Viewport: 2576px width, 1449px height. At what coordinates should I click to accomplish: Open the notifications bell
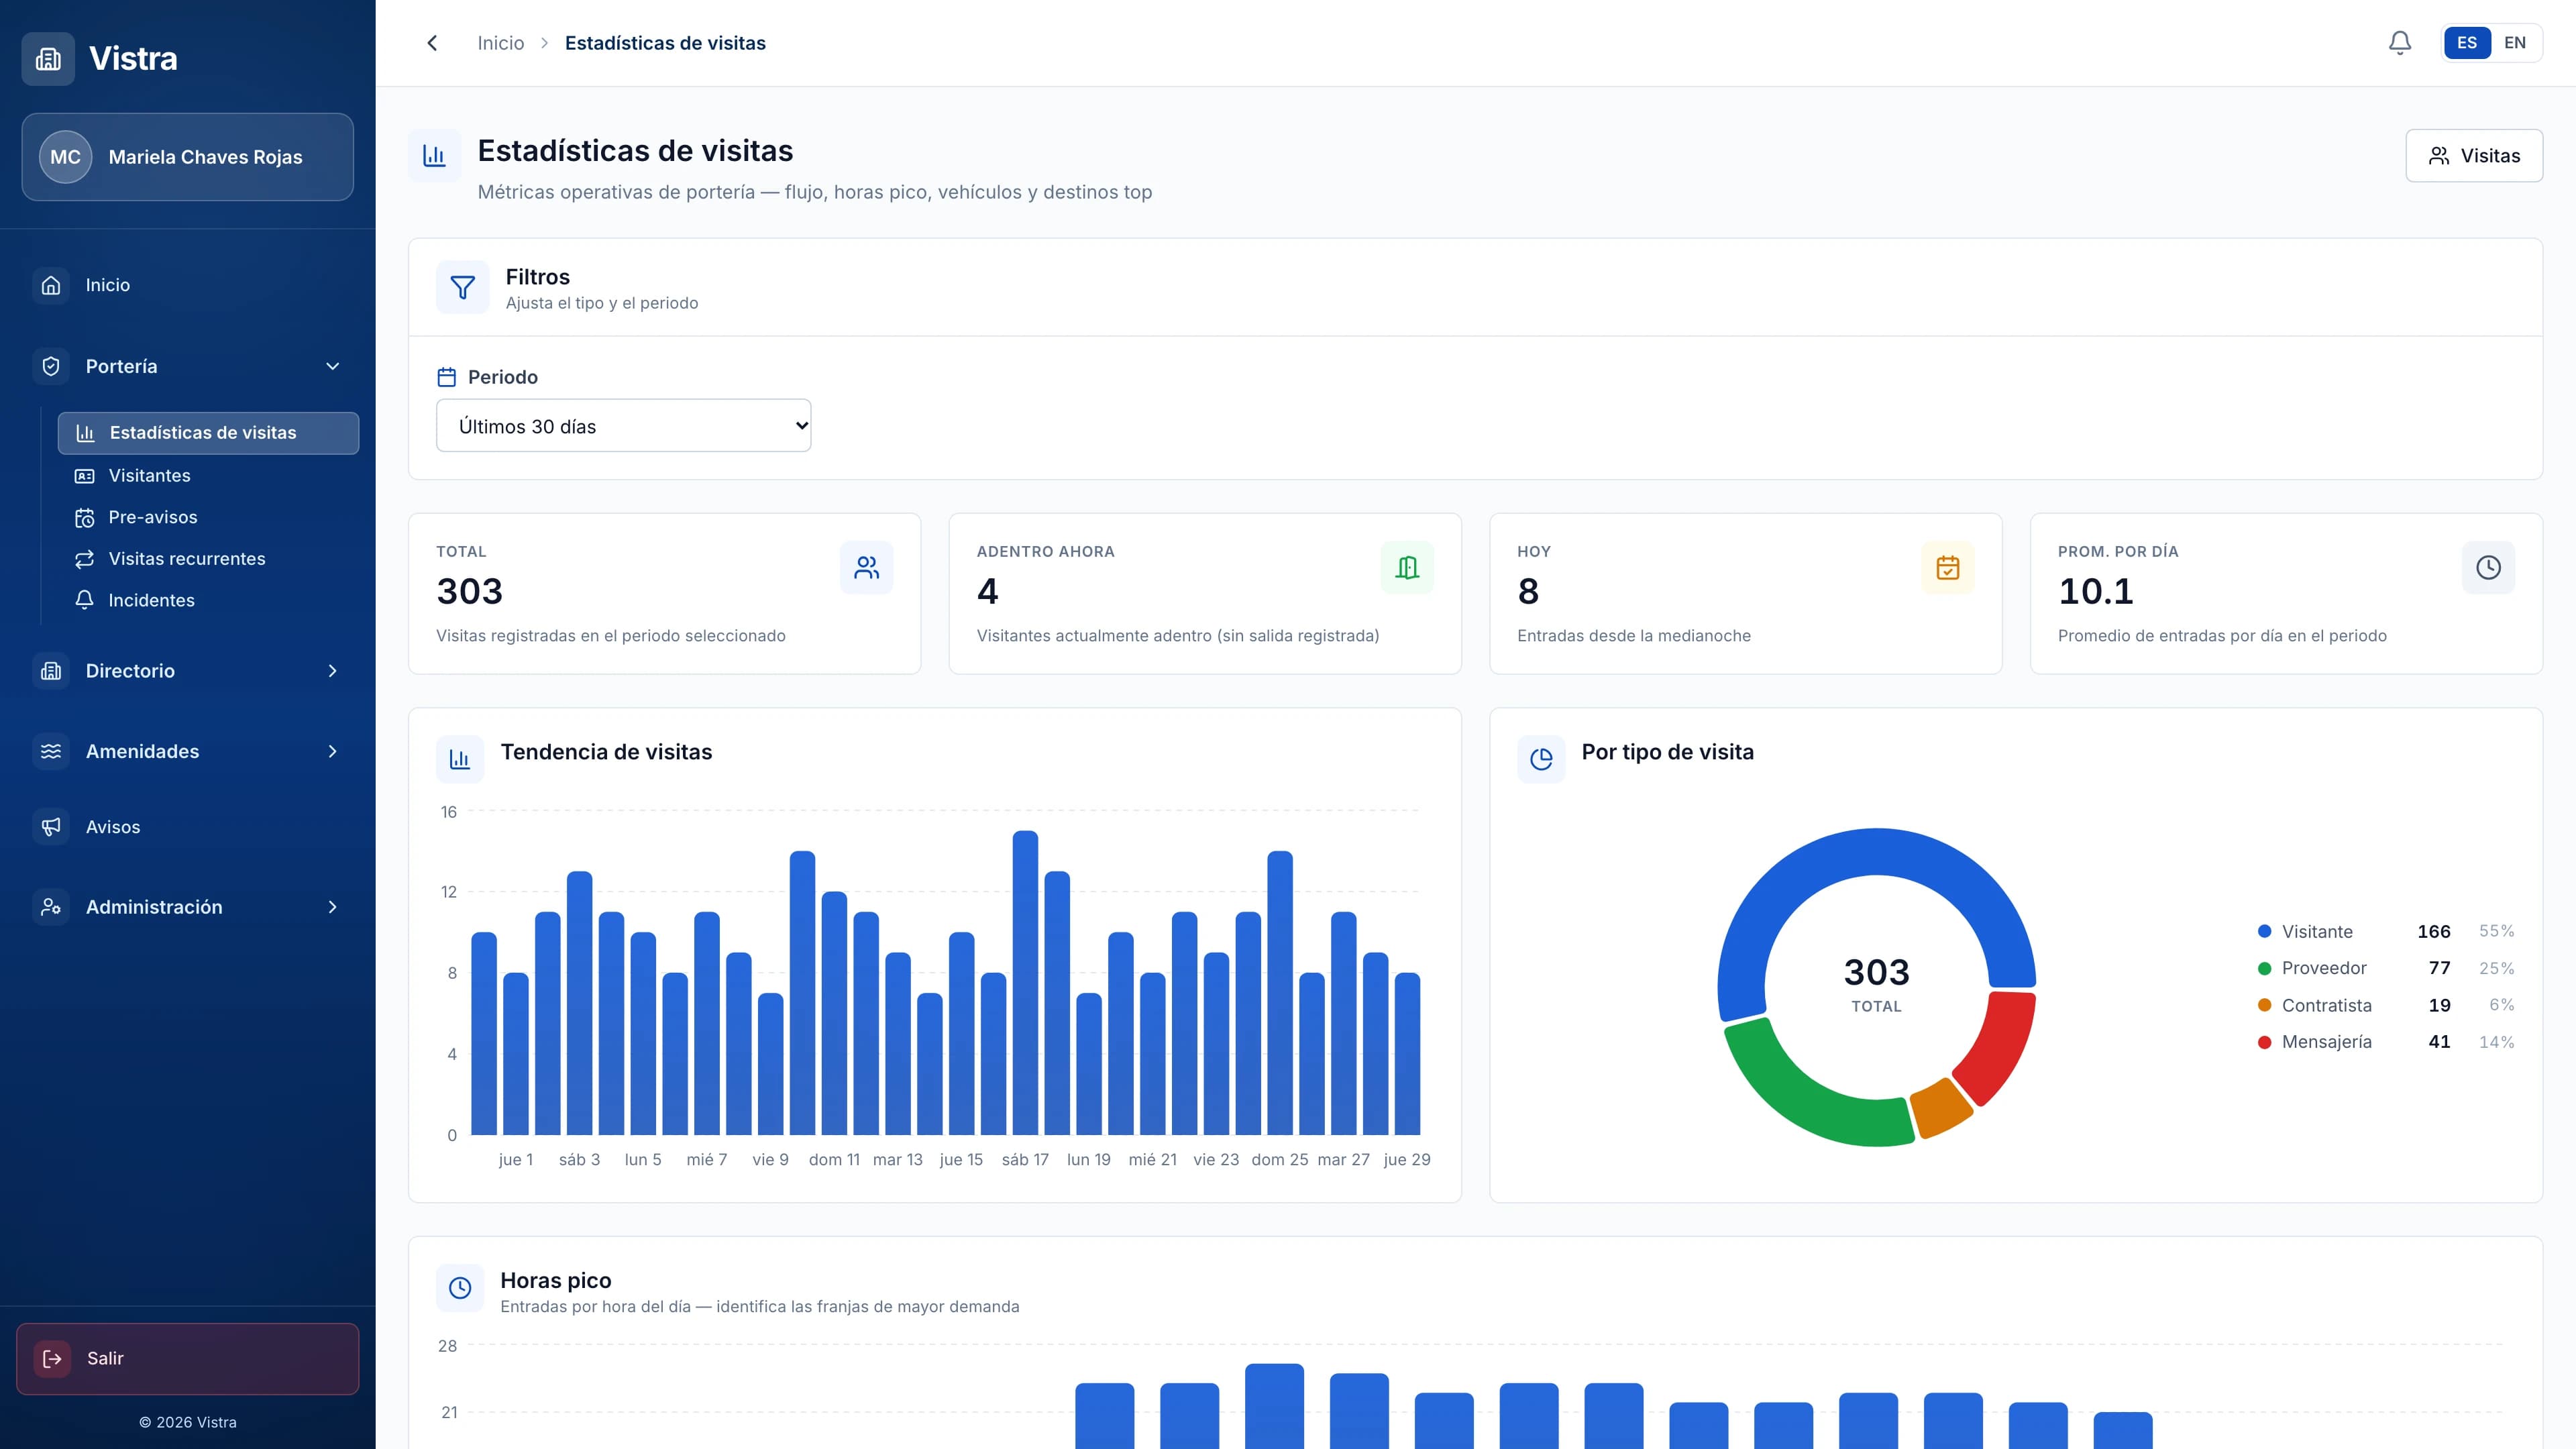pos(2400,43)
